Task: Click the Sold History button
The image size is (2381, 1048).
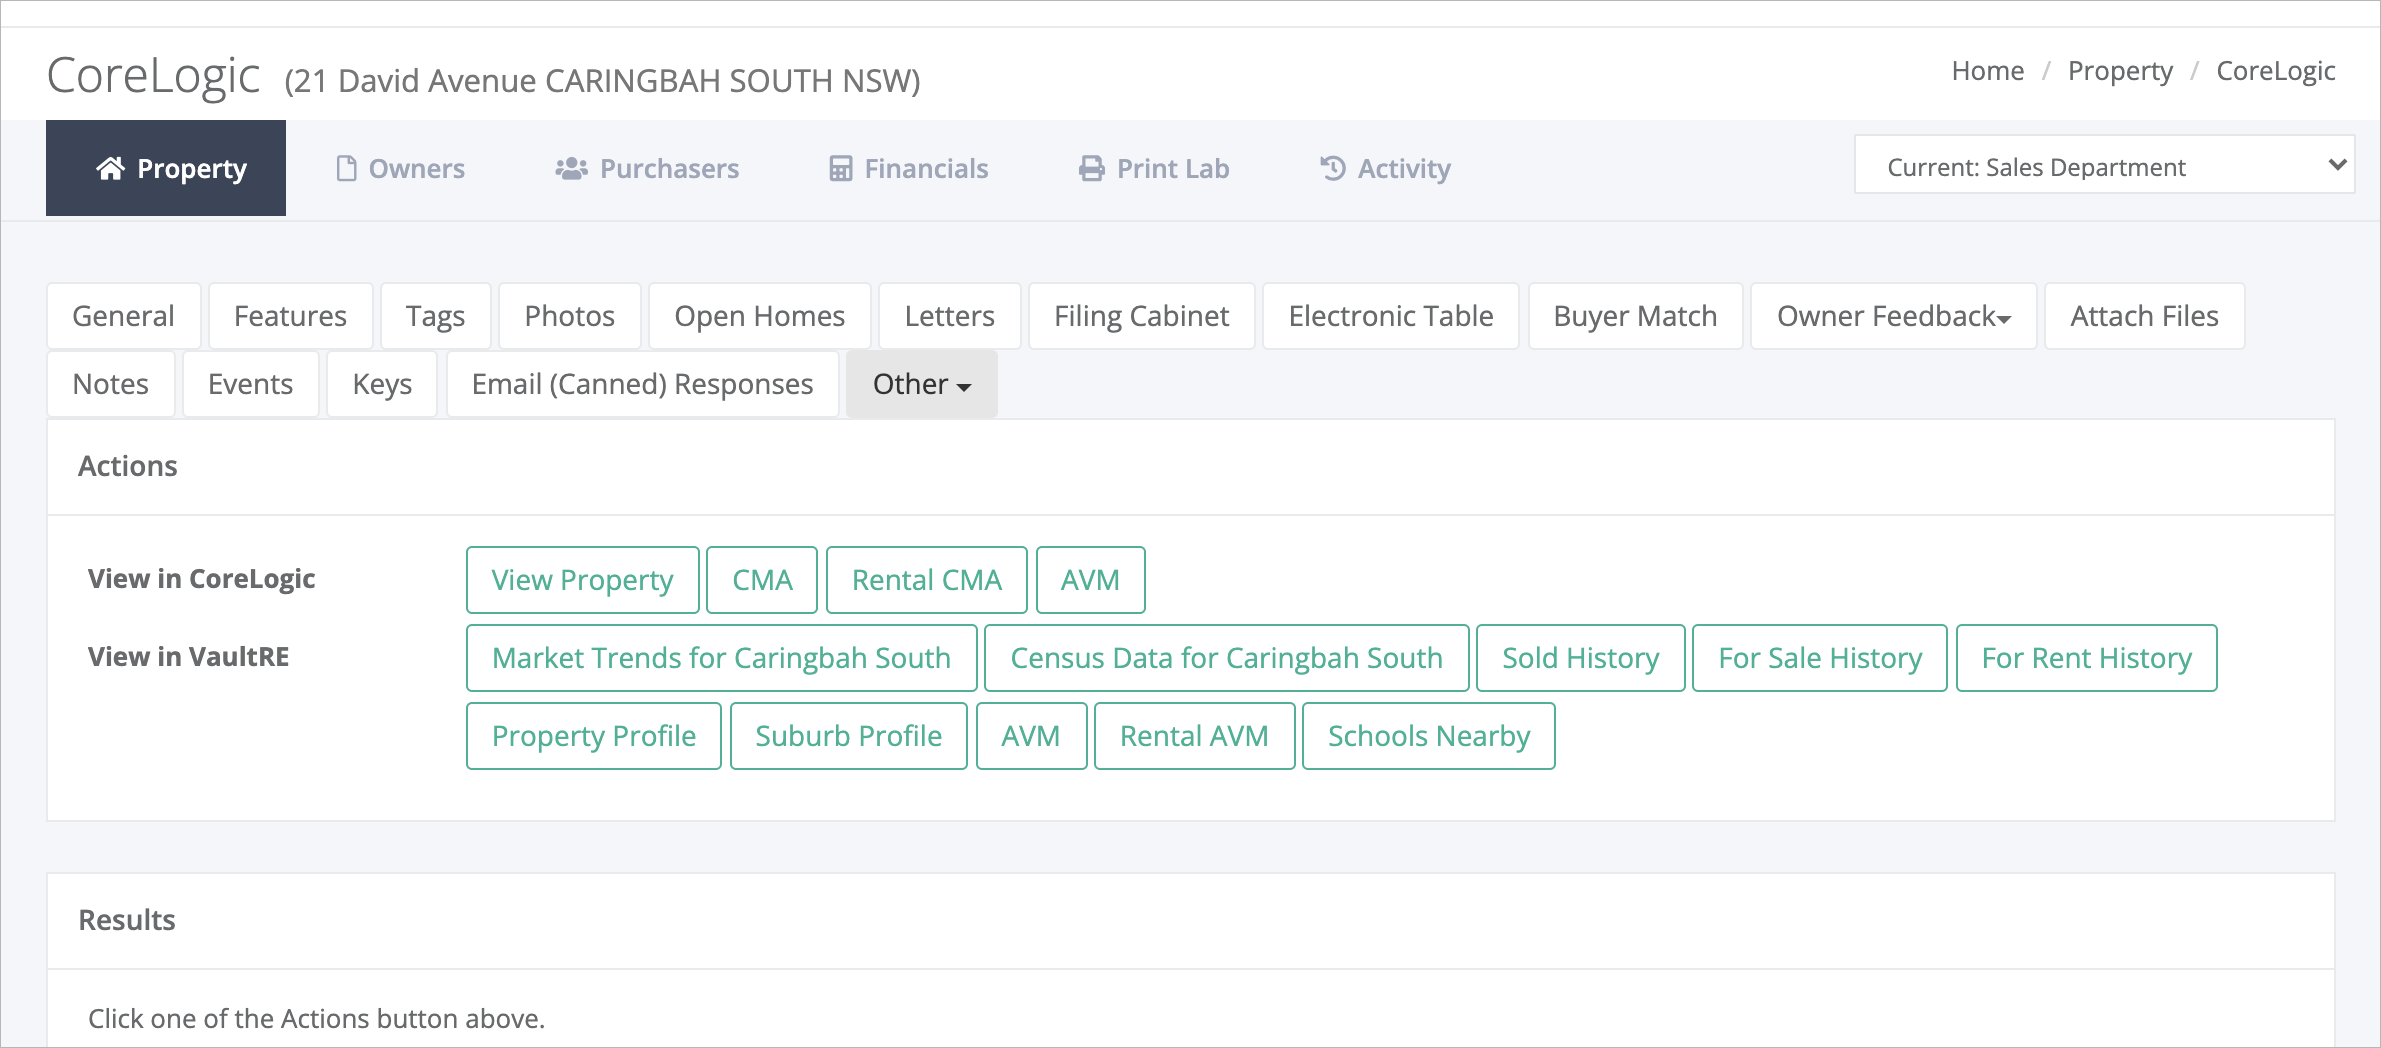Action: [1580, 658]
